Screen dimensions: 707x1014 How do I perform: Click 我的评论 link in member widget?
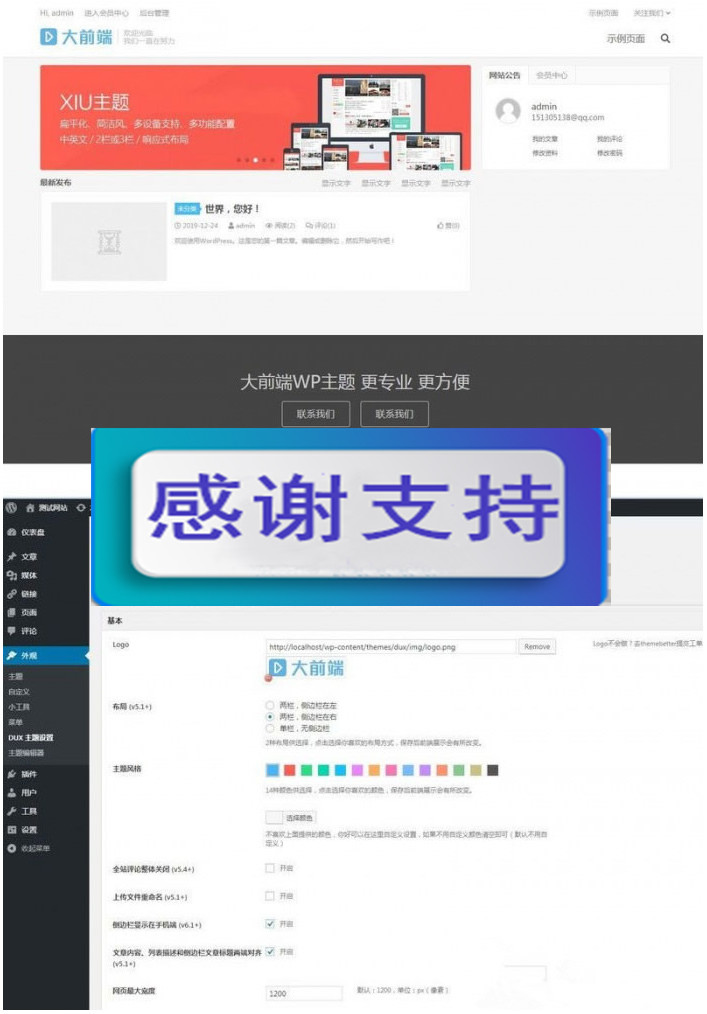point(609,139)
